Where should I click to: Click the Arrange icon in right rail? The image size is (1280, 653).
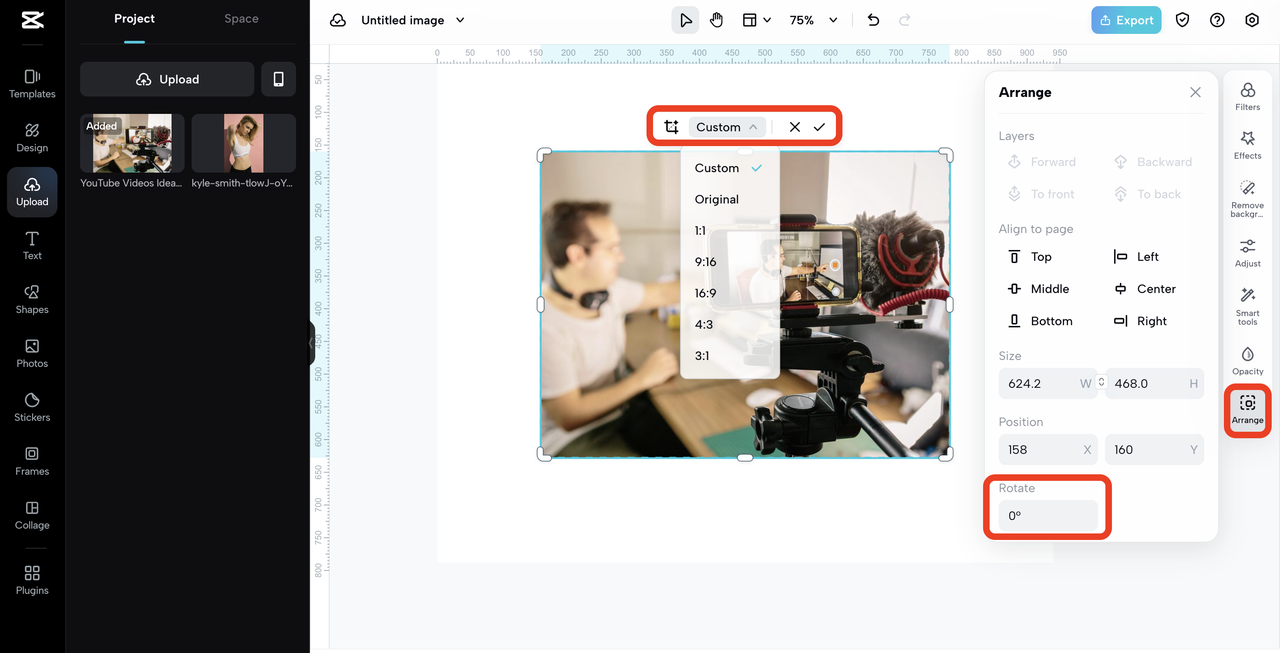[x=1248, y=409]
